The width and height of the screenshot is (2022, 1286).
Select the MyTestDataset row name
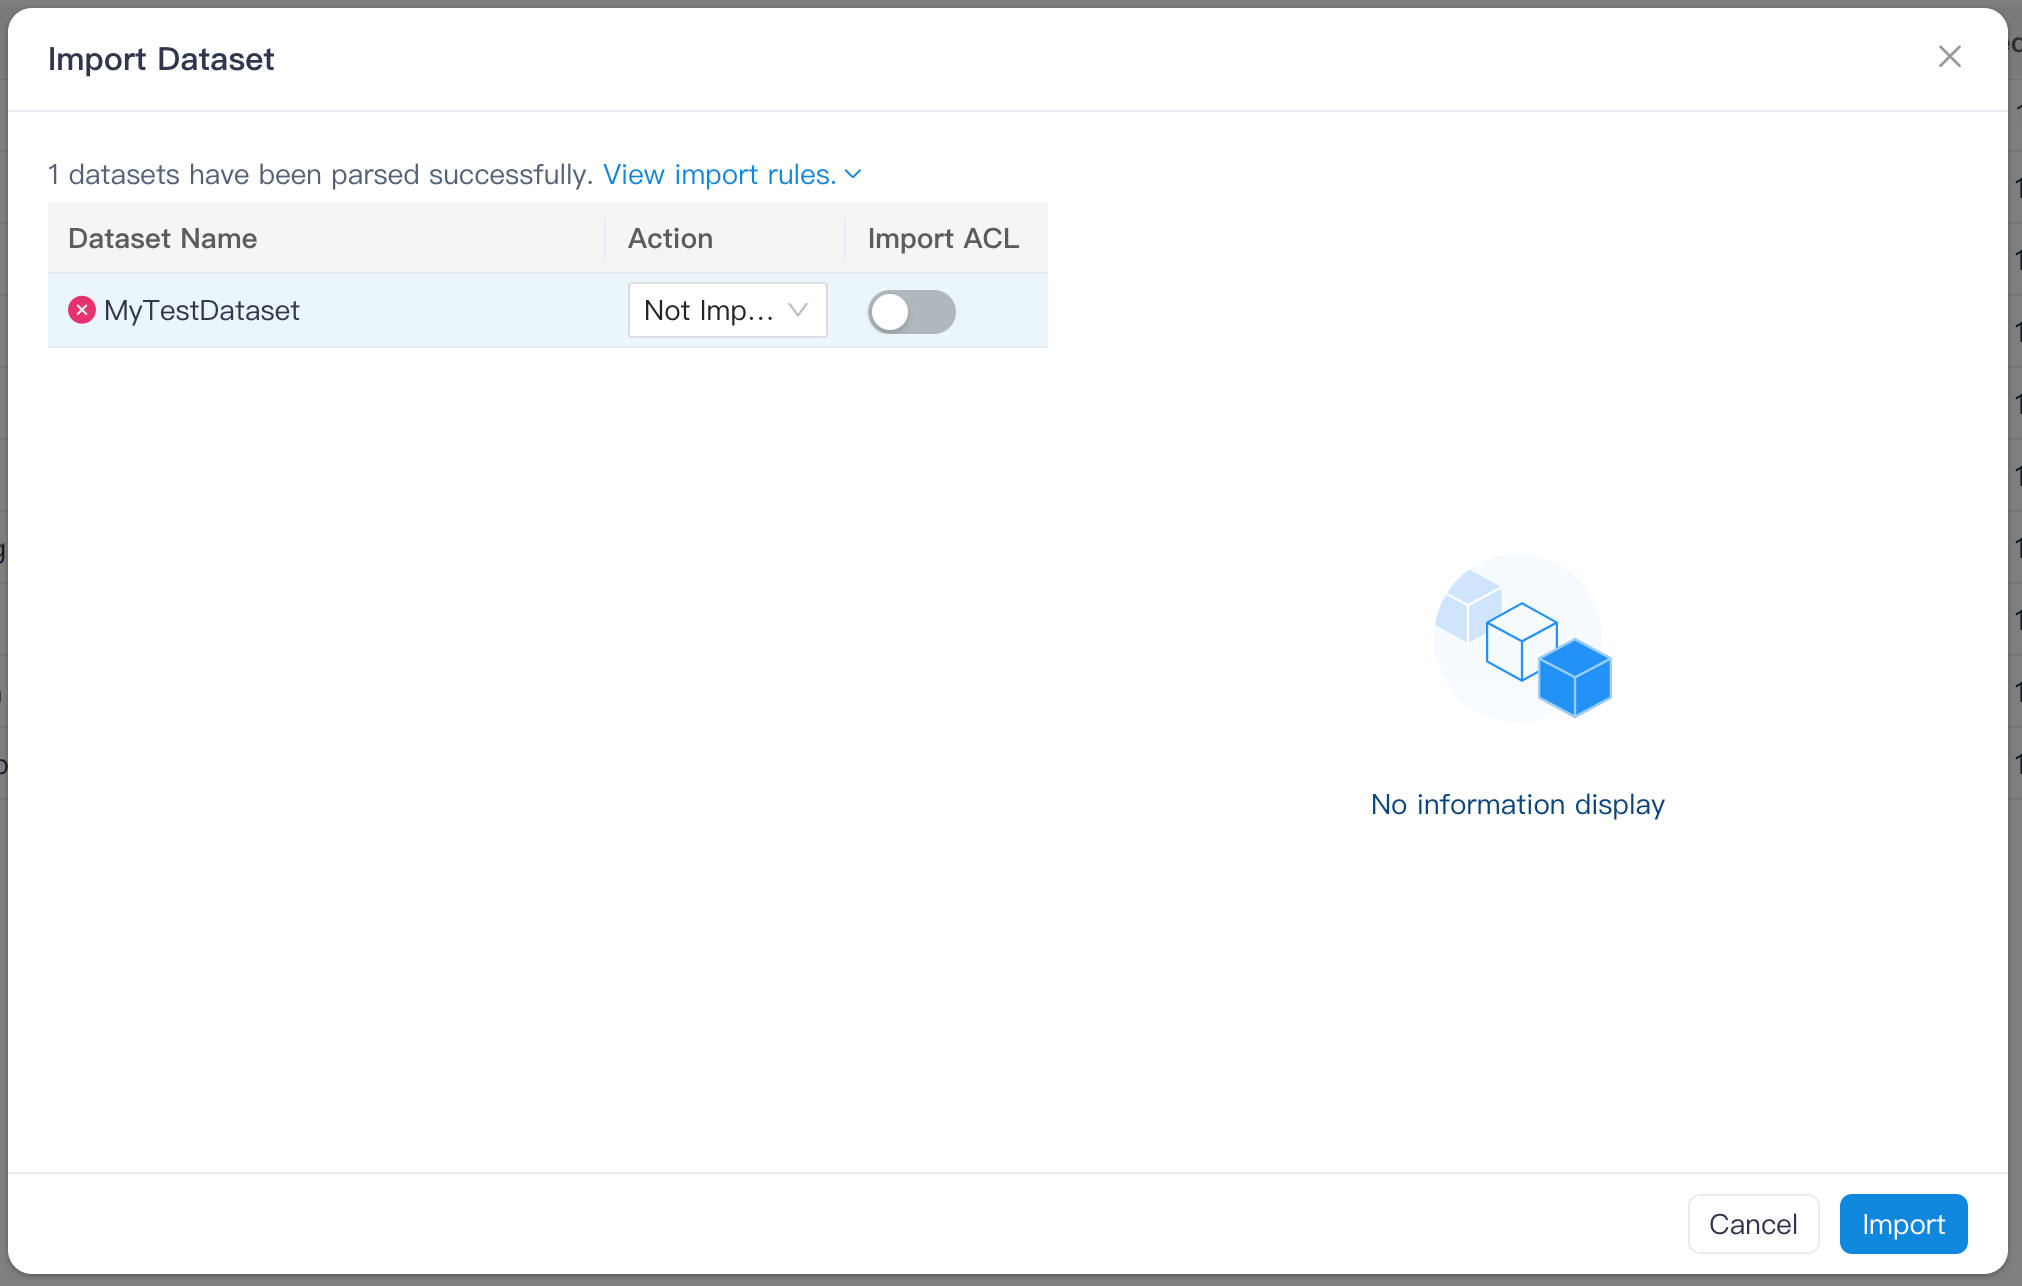click(201, 310)
